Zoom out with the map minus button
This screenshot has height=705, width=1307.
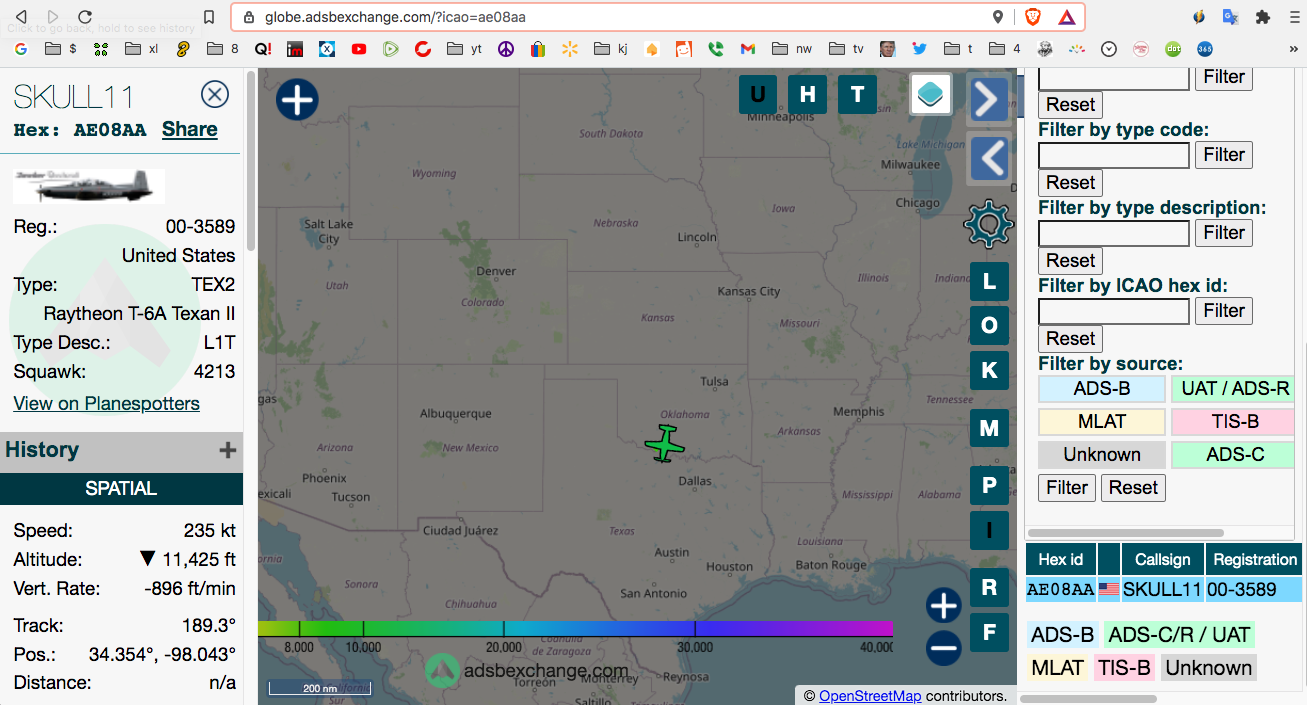[x=943, y=648]
